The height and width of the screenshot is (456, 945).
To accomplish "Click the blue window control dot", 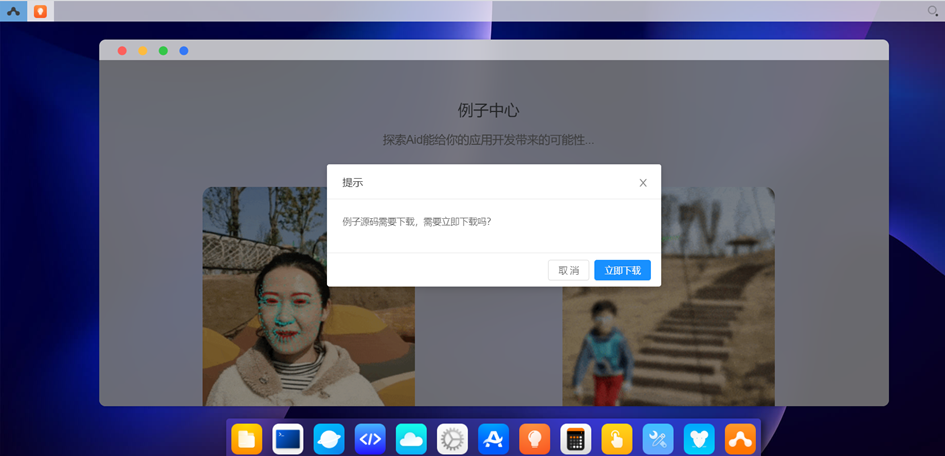I will pos(184,51).
